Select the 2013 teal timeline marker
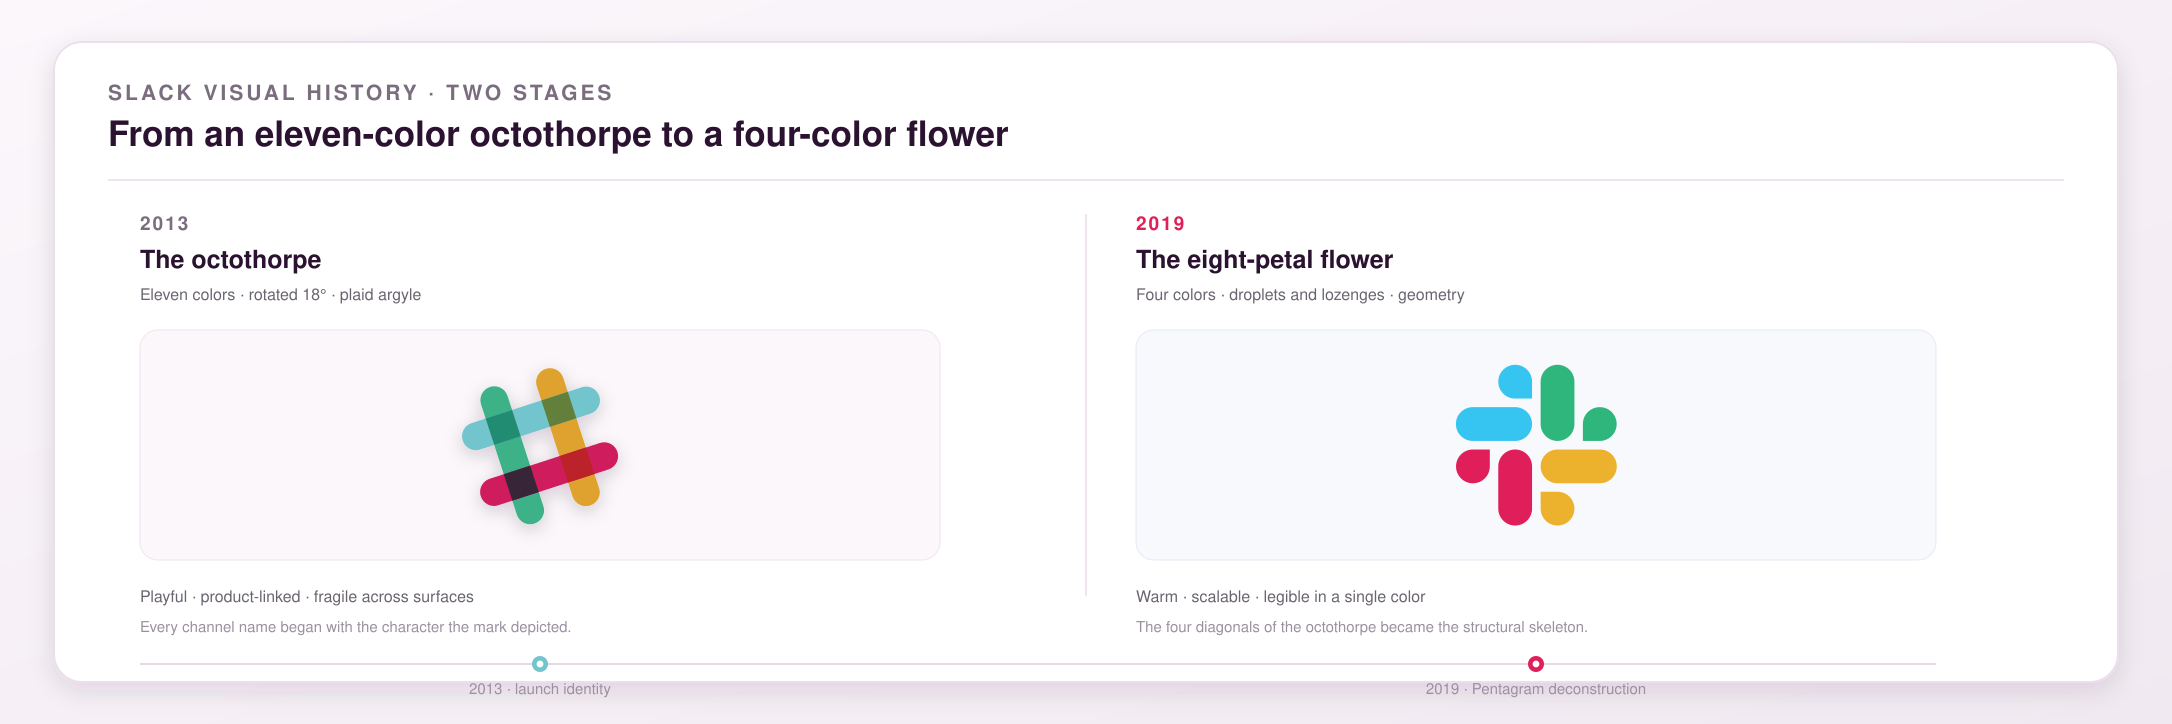2172x724 pixels. pyautogui.click(x=540, y=664)
